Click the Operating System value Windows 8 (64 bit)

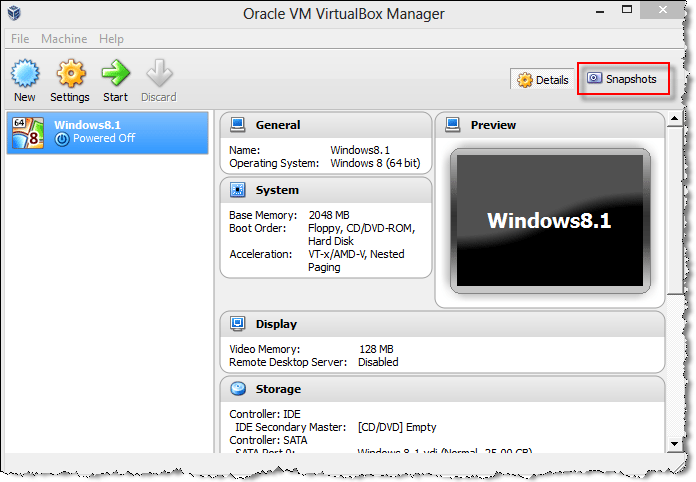(x=375, y=163)
